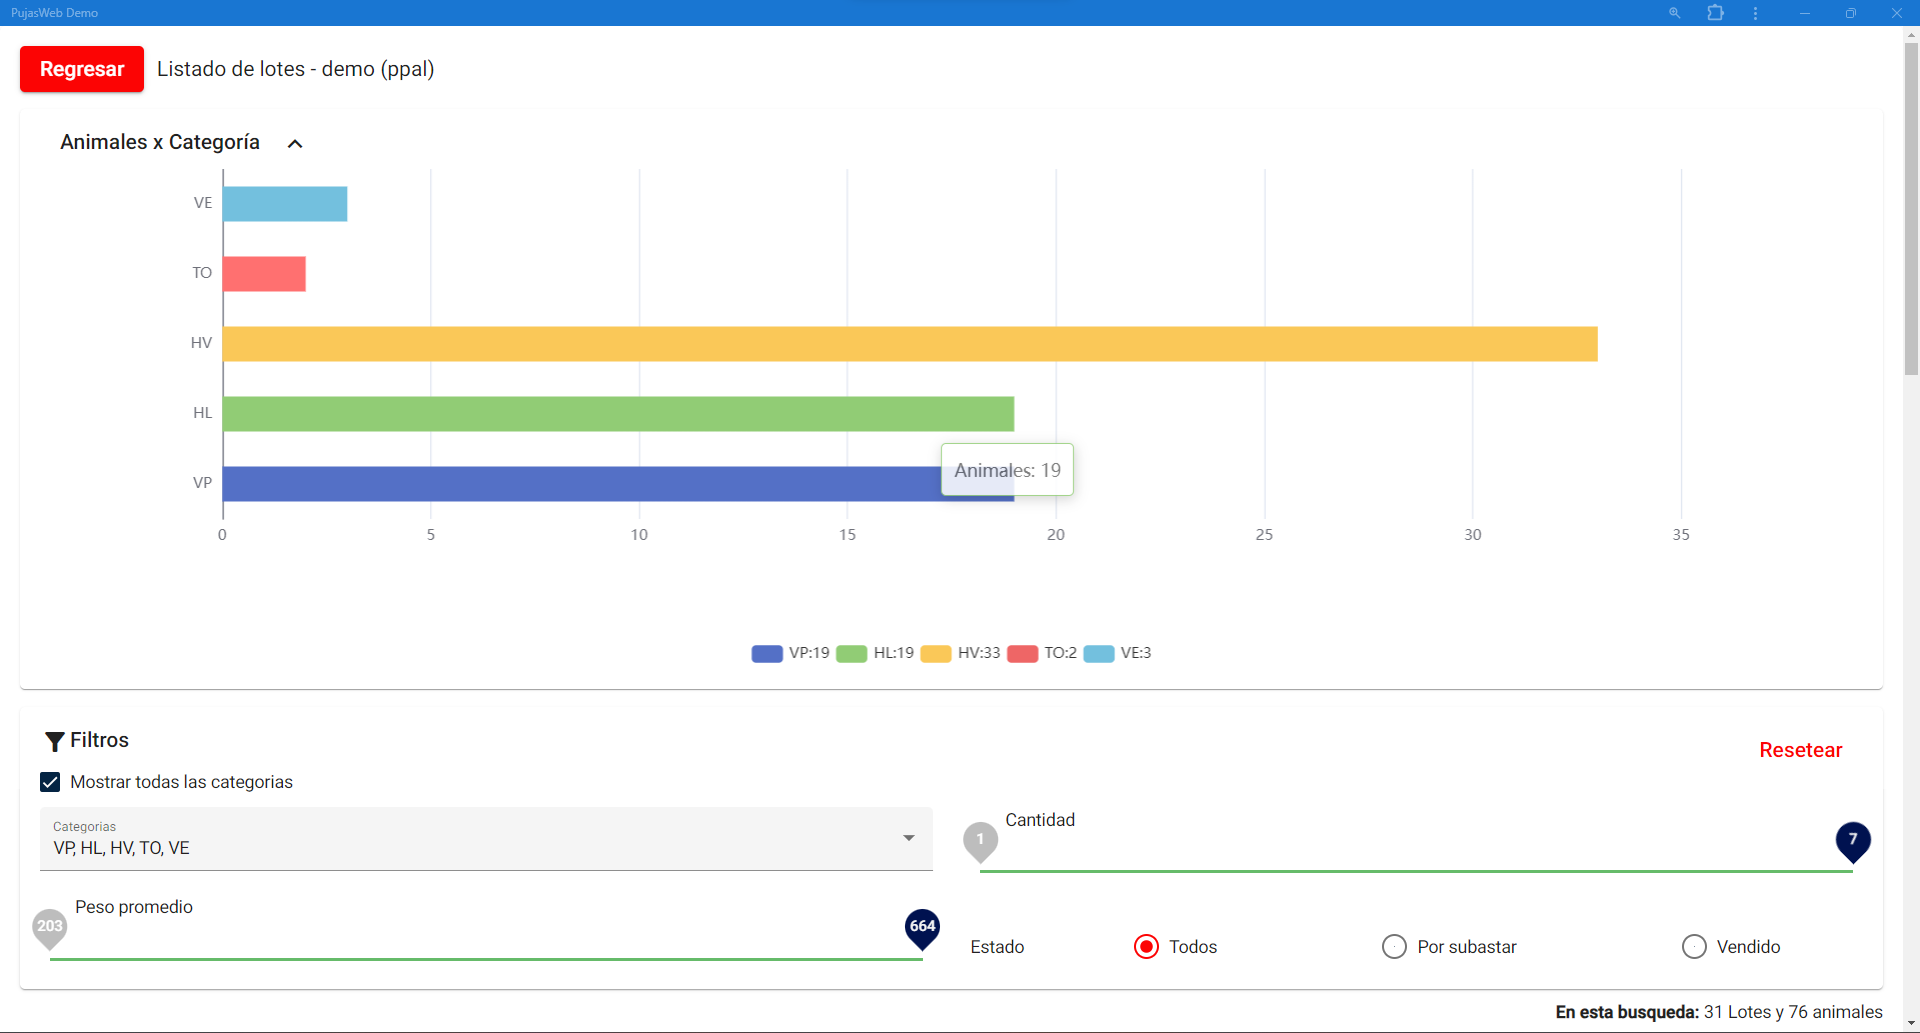
Task: Toggle the VE legend color box
Action: pos(1098,654)
